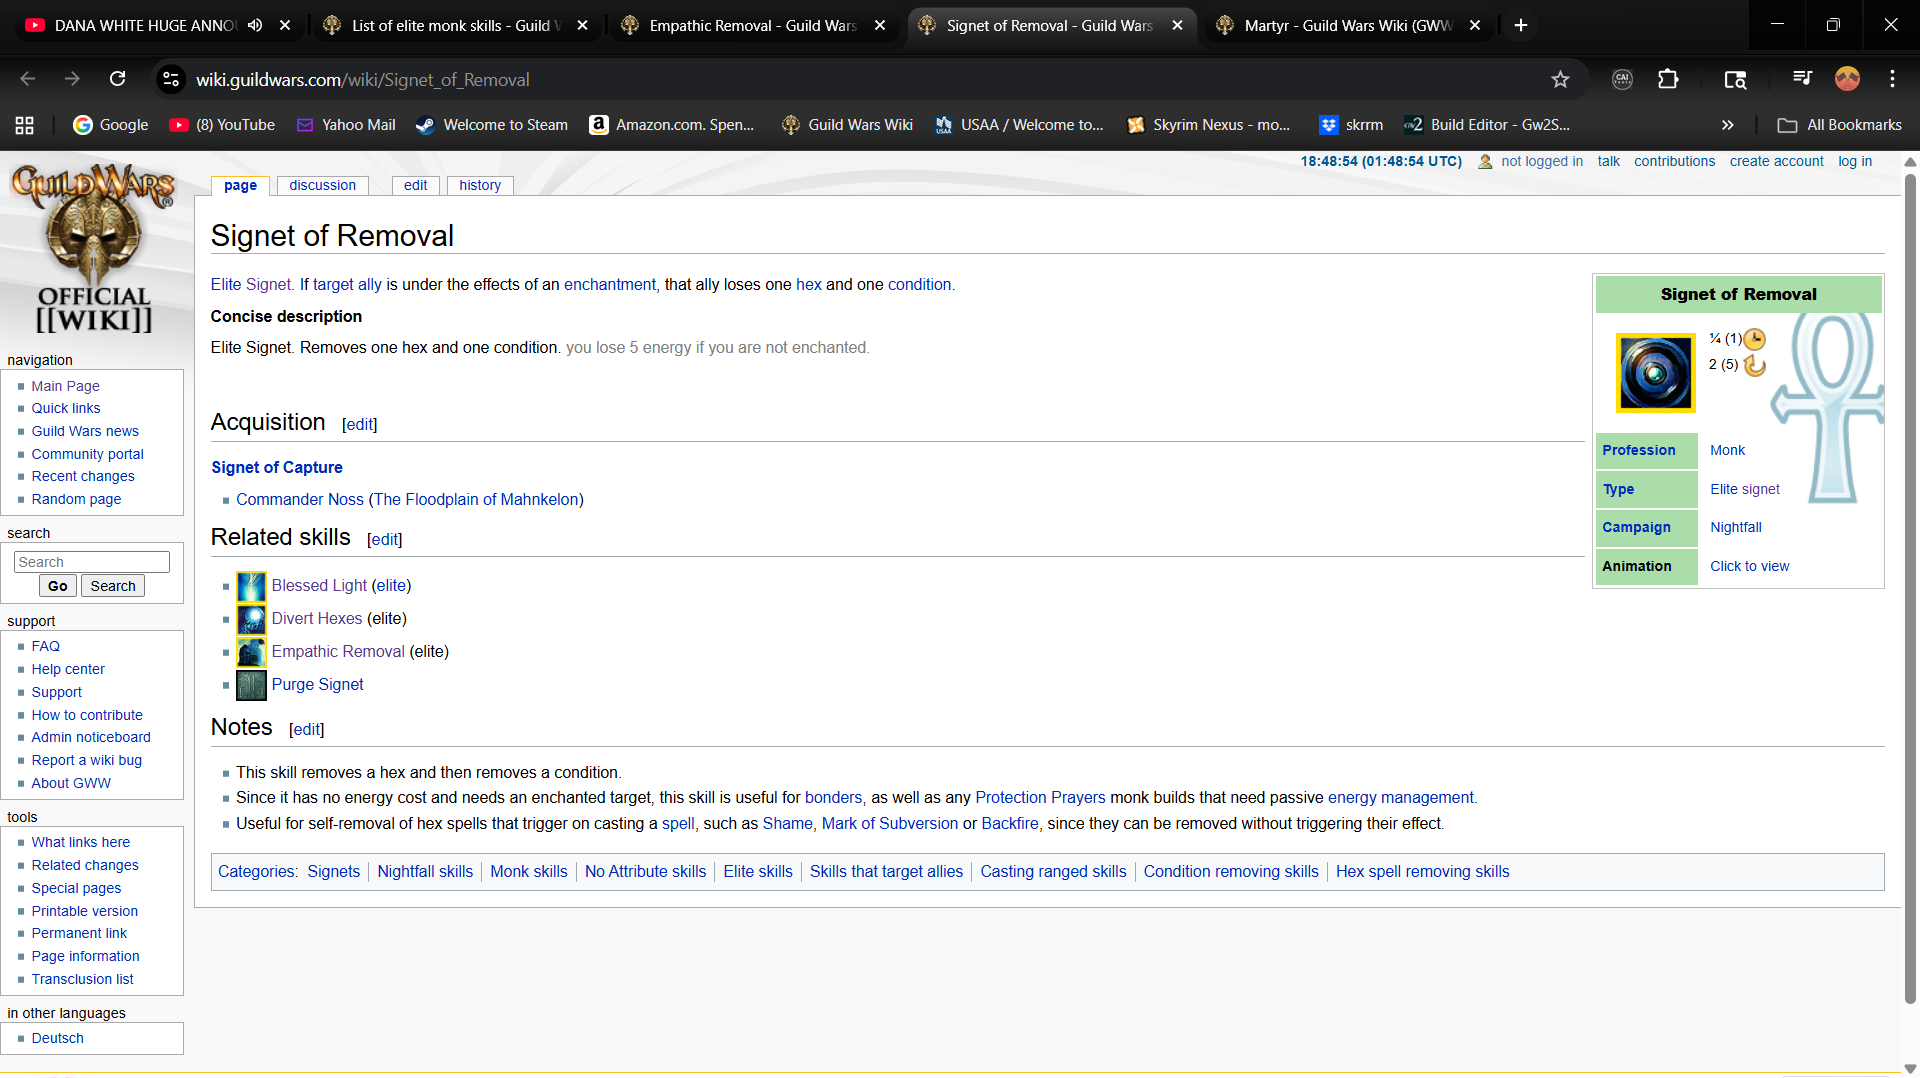
Task: Click the wiki Search input field
Action: (x=92, y=562)
